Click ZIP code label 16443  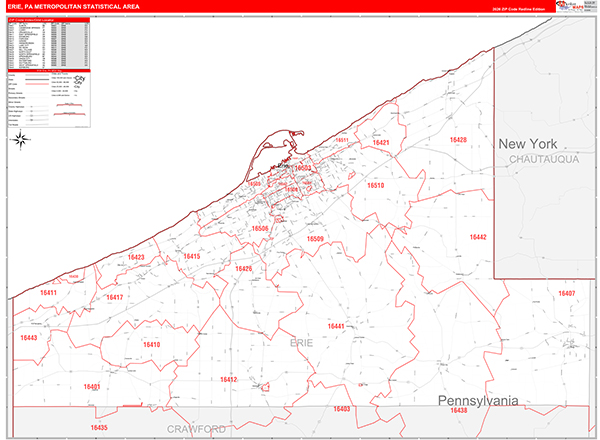(29, 338)
